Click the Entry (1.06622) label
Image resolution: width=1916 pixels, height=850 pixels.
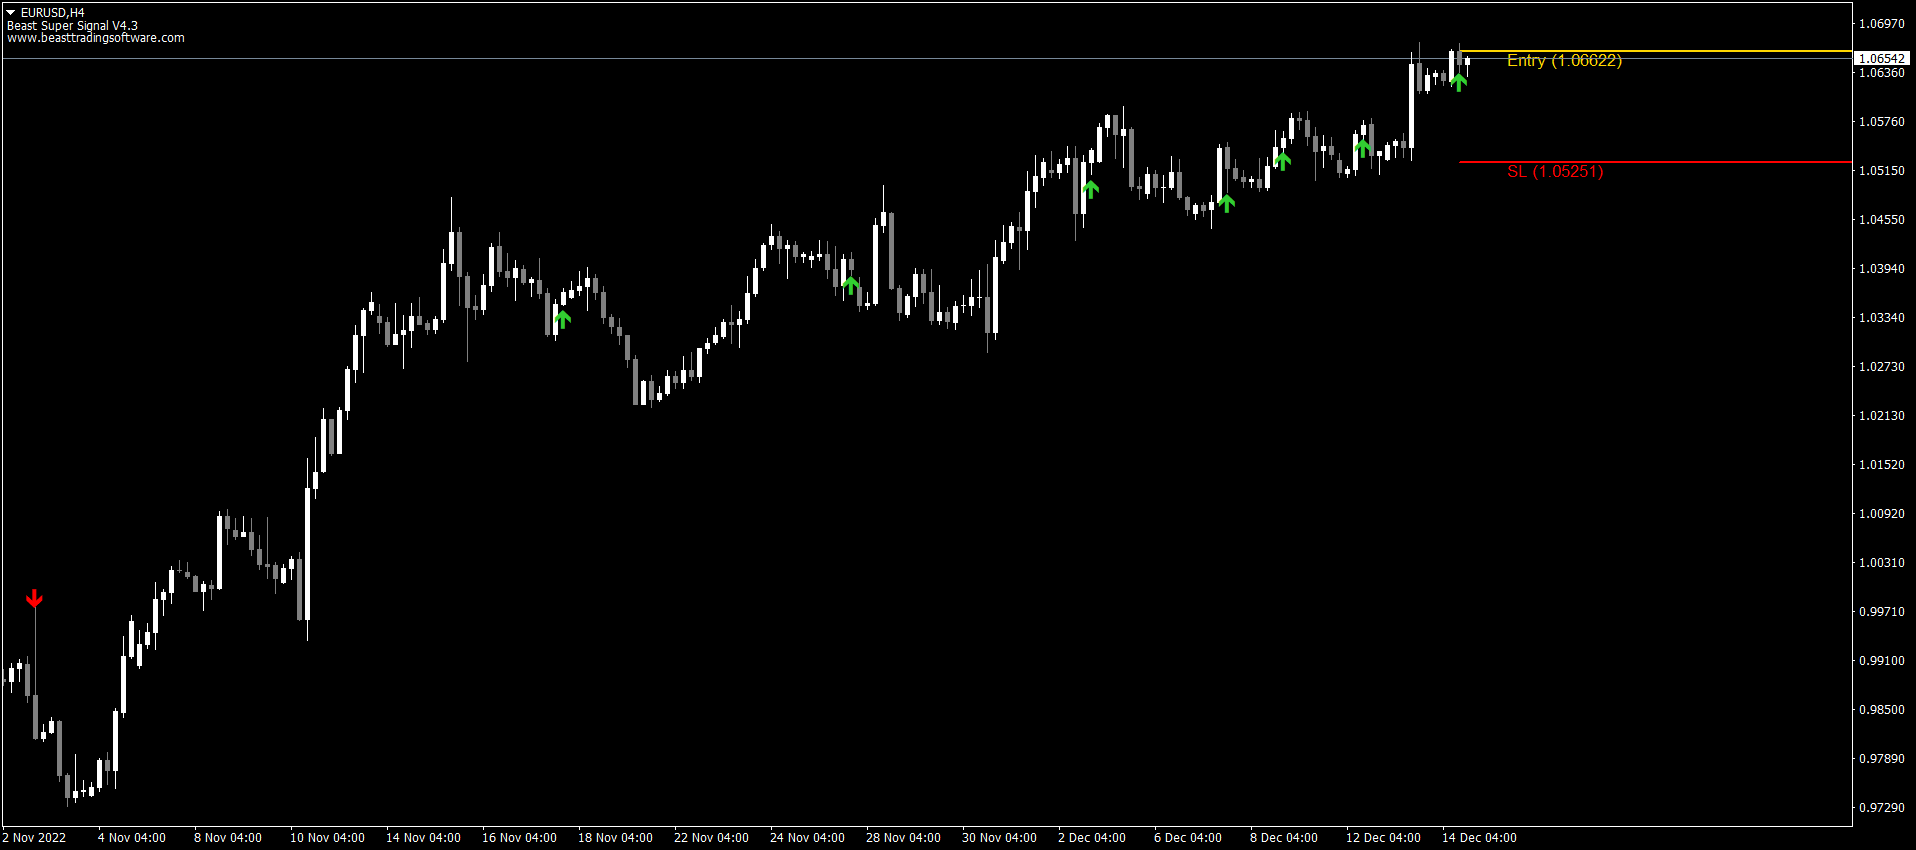tap(1564, 61)
